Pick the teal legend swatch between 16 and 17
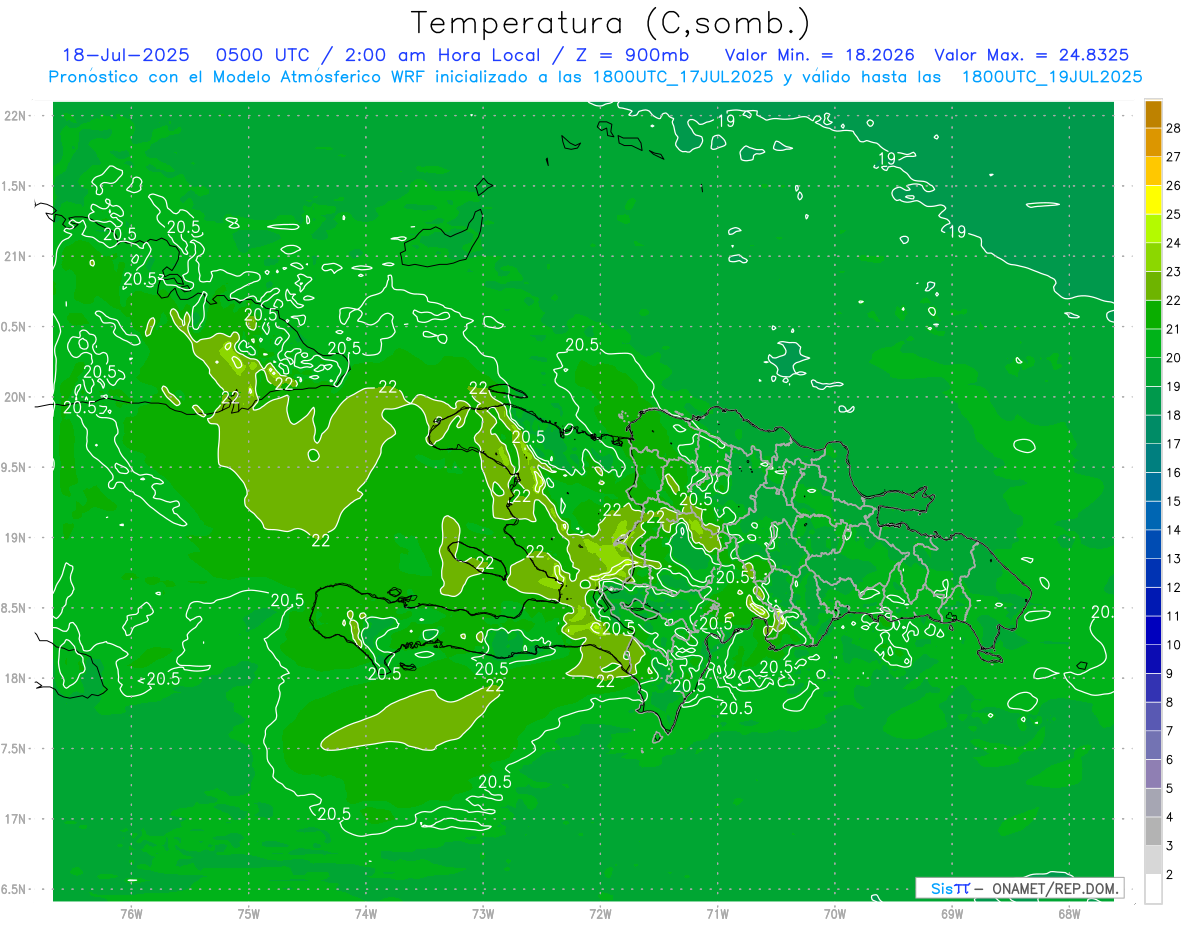The height and width of the screenshot is (927, 1200). point(1153,458)
